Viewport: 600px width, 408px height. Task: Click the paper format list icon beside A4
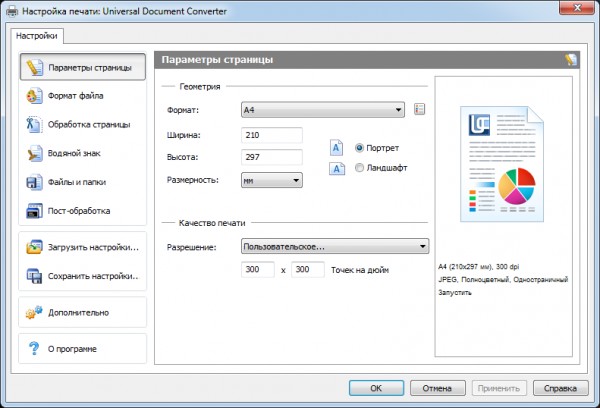(x=420, y=109)
